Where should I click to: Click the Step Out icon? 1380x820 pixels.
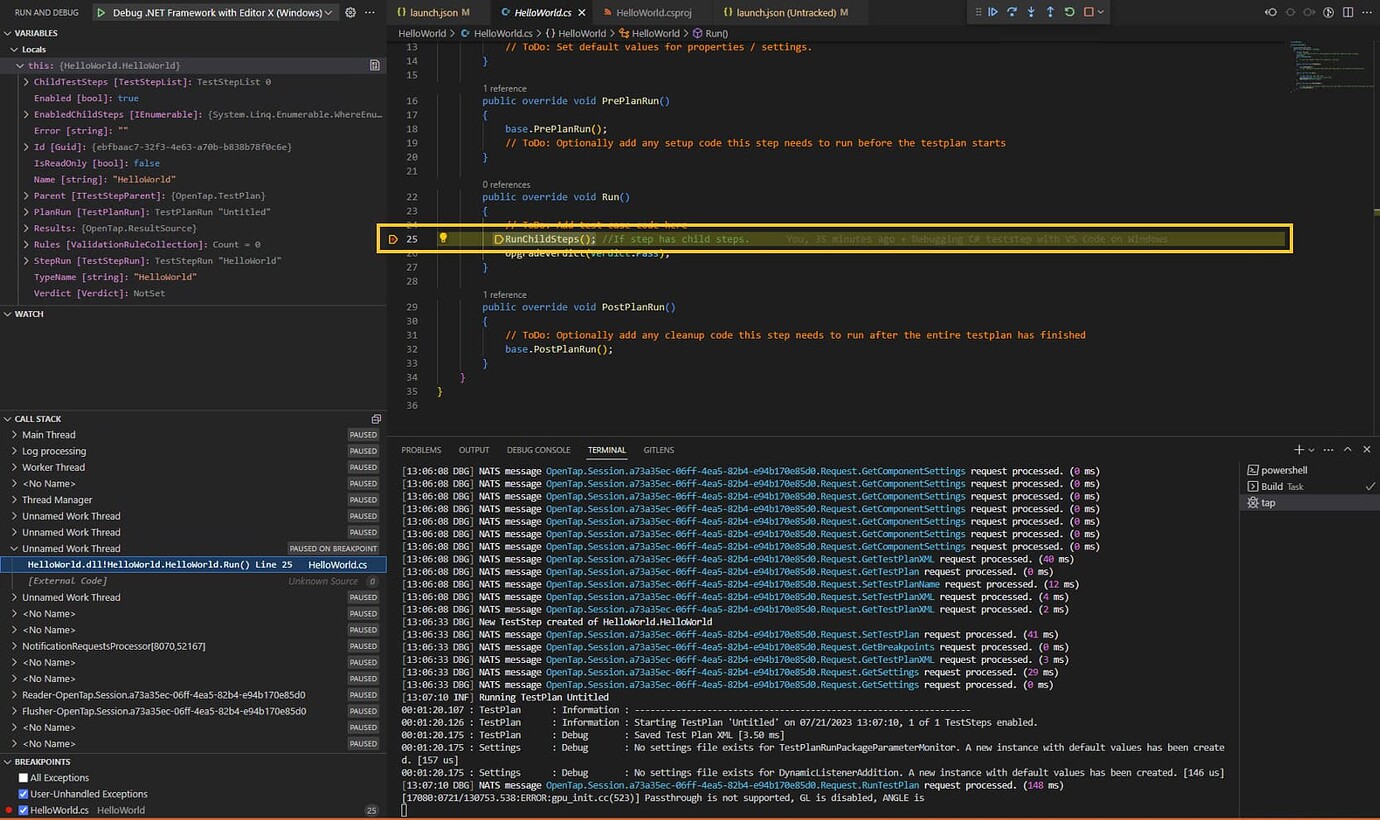pyautogui.click(x=1050, y=12)
